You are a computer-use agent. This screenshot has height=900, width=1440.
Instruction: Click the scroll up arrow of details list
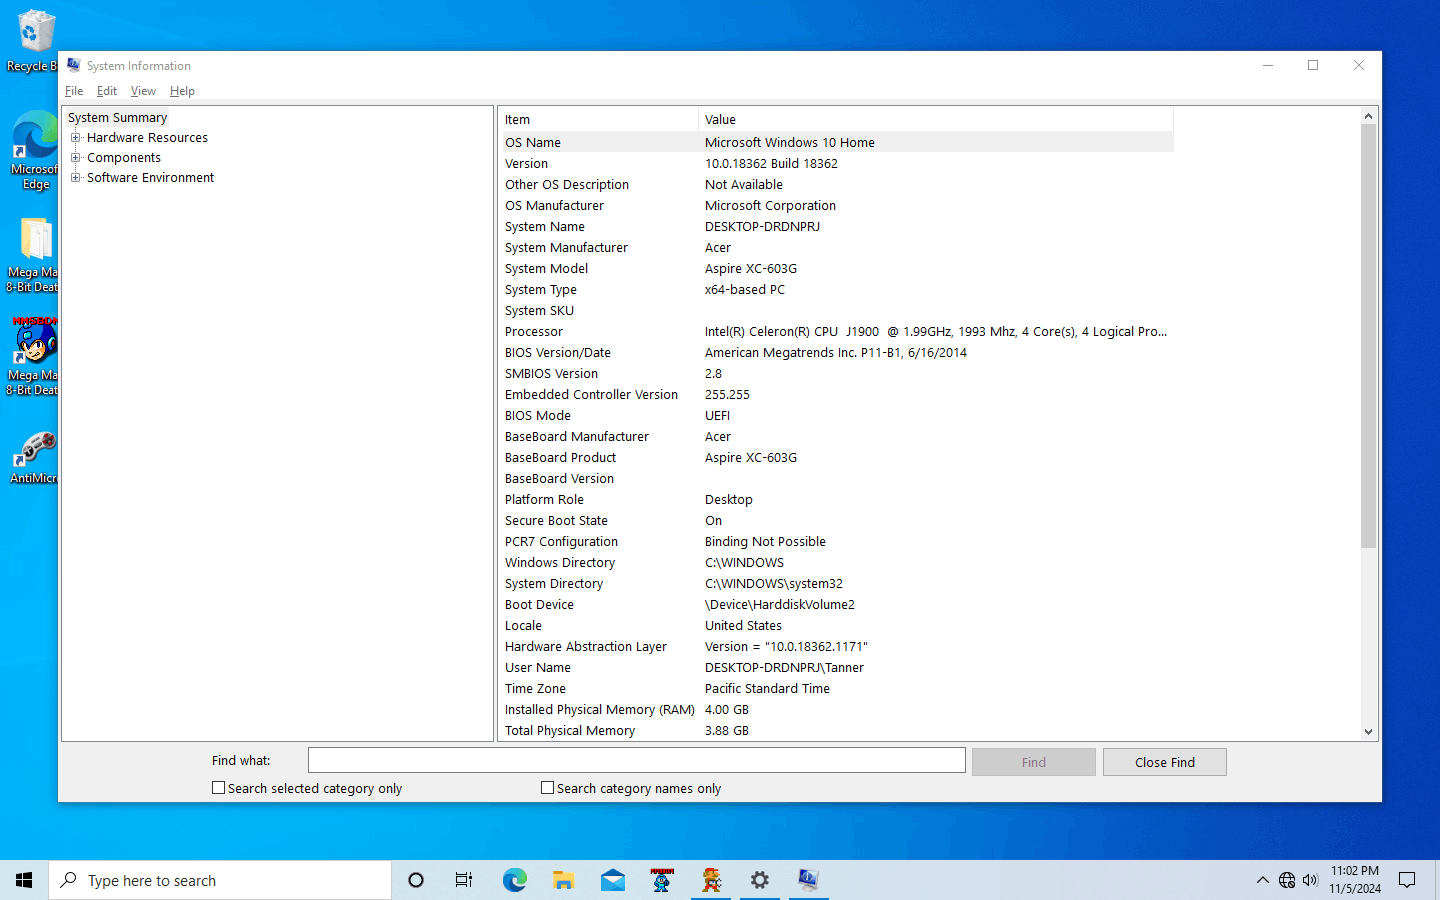click(x=1369, y=116)
